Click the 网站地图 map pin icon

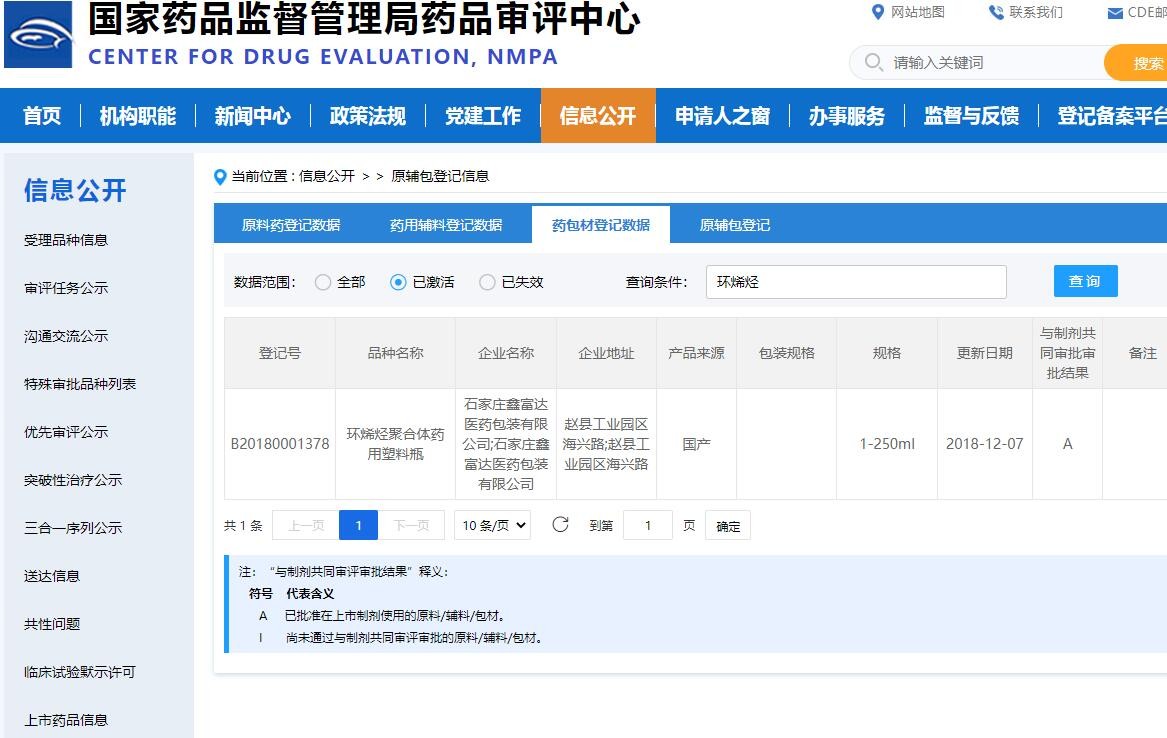tap(877, 13)
